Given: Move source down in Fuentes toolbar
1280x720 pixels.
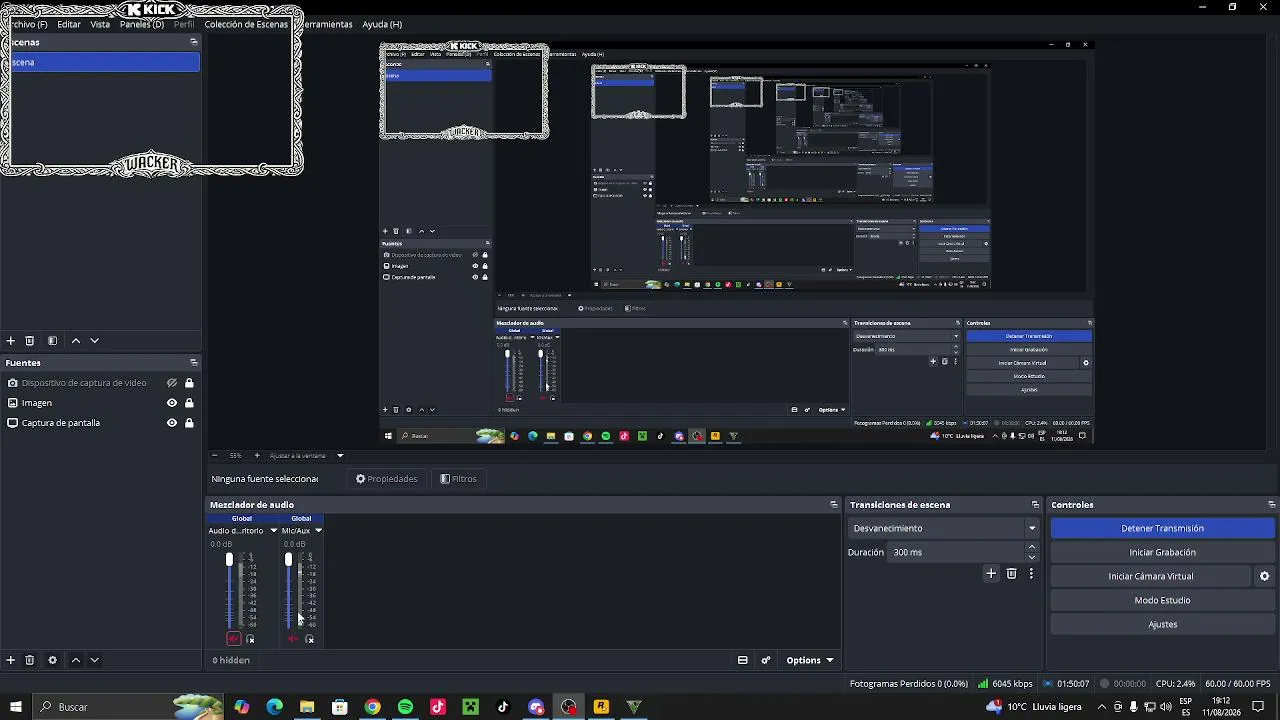Looking at the screenshot, I should click(x=95, y=660).
